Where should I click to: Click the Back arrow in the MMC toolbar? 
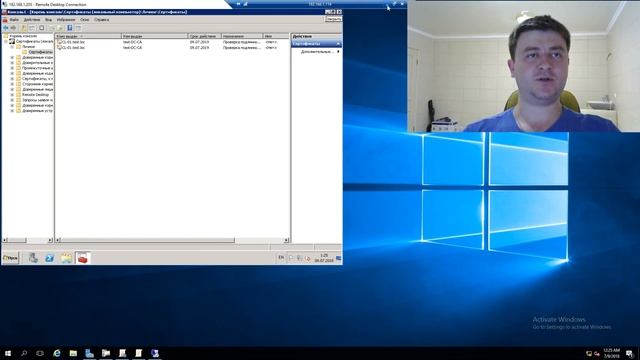(6, 28)
